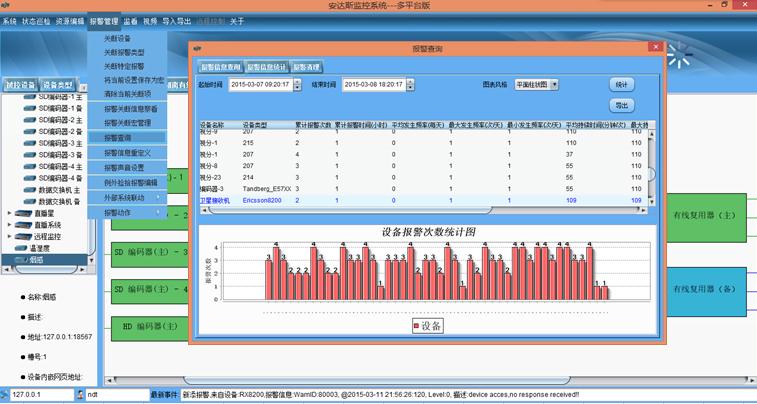Click the main window title bar app icon

(5, 5)
